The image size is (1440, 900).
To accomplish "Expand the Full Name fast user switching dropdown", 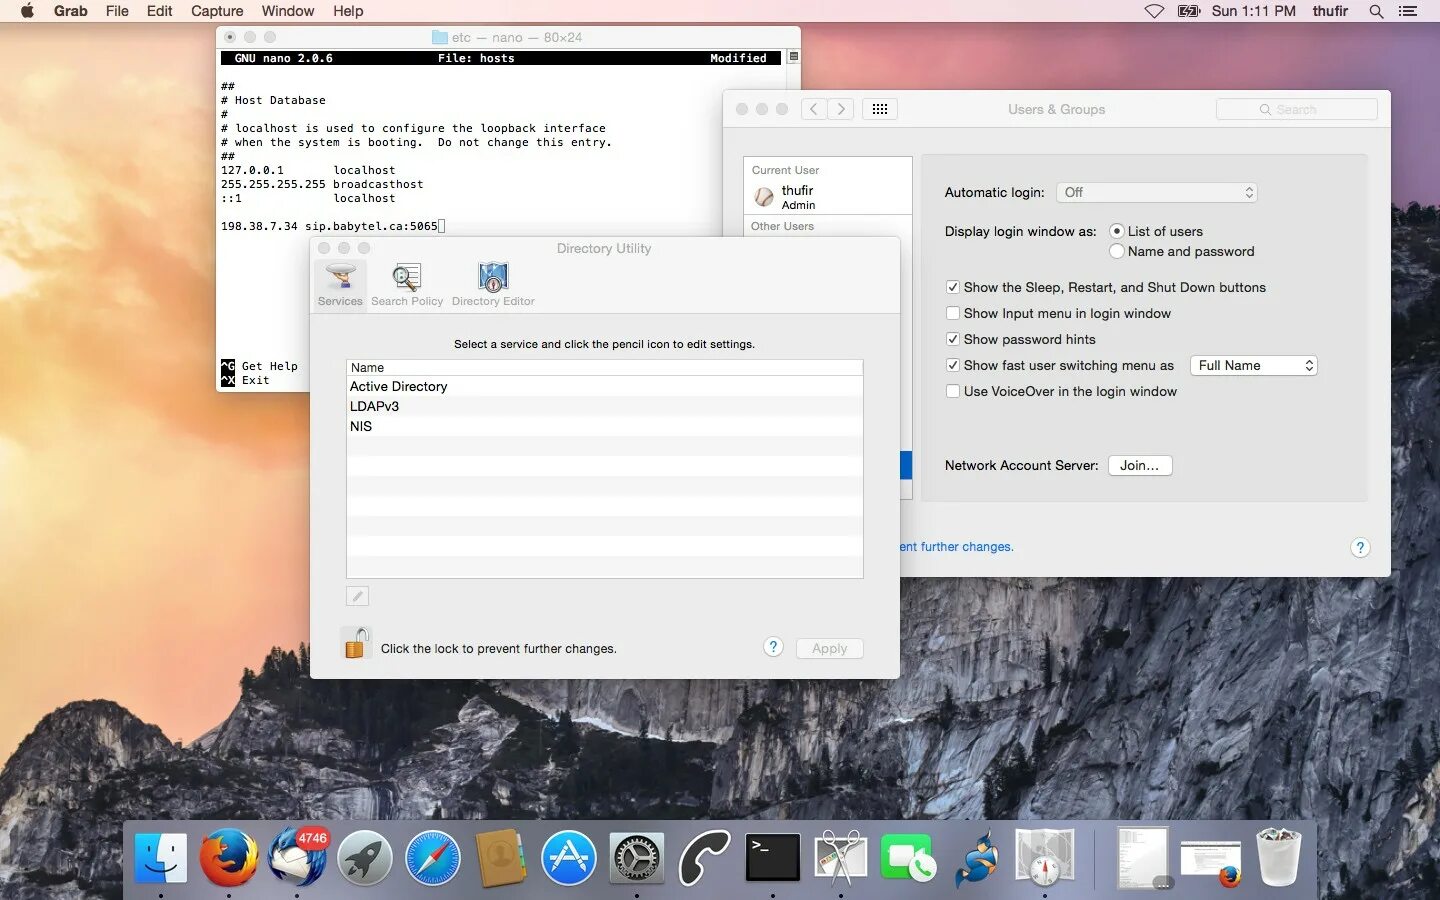I will (x=1253, y=365).
